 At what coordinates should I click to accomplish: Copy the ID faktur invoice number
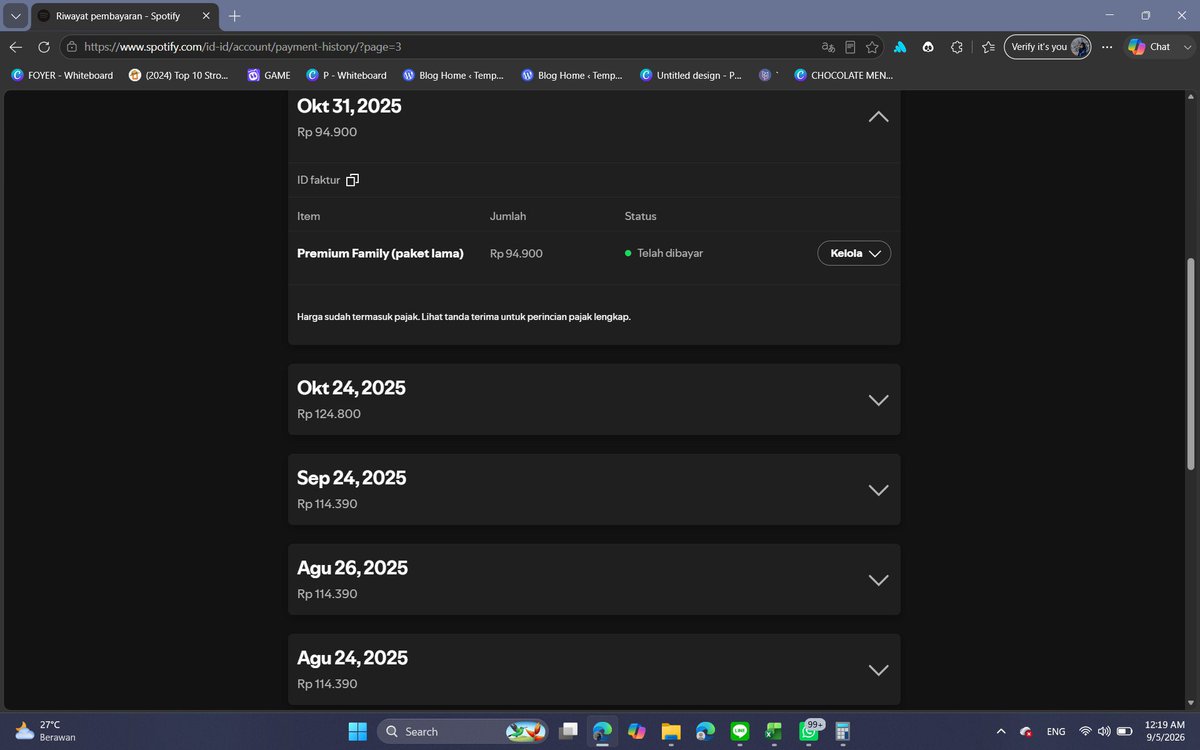(352, 180)
